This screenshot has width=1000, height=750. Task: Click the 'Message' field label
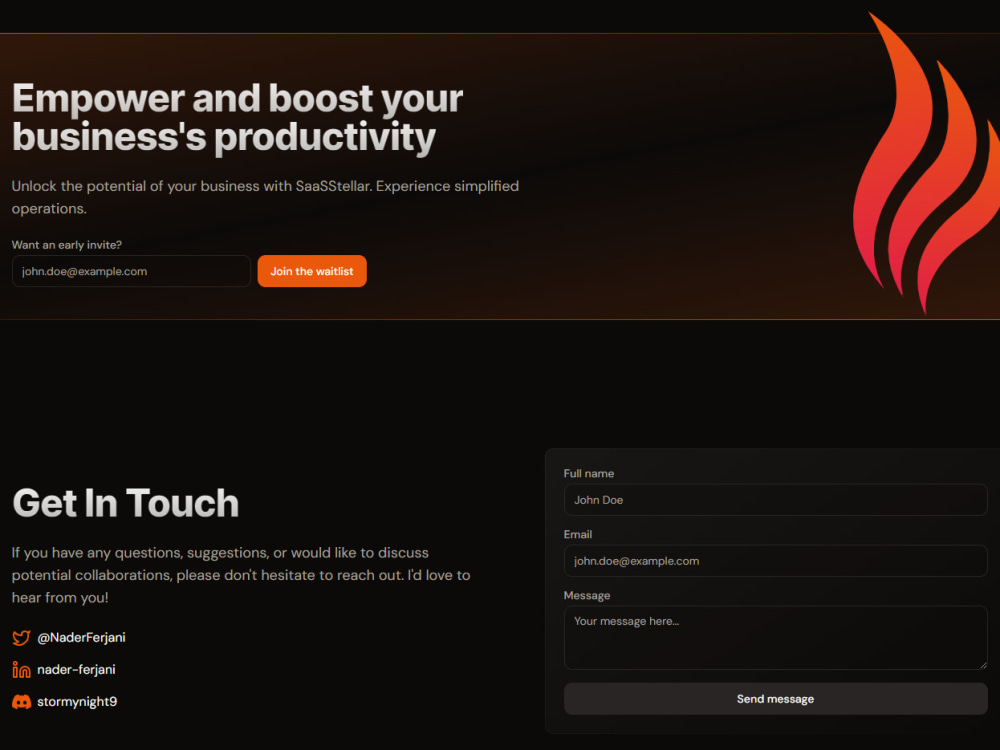click(587, 595)
